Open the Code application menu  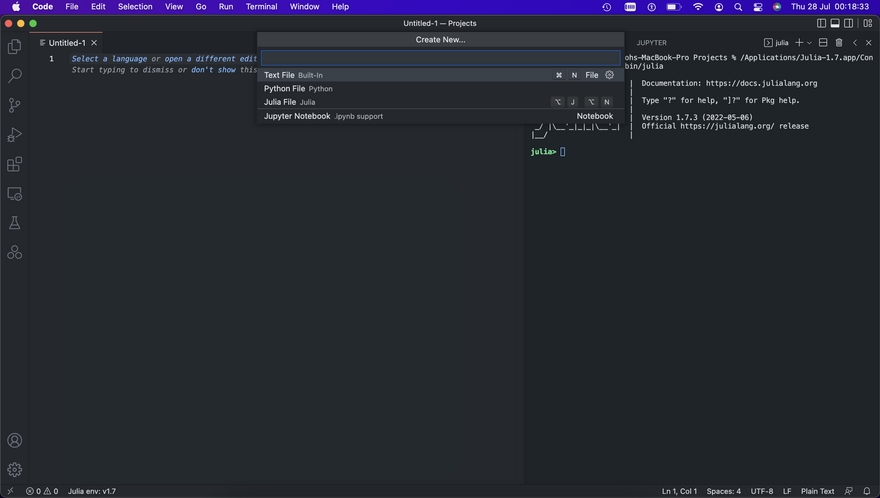coord(43,7)
